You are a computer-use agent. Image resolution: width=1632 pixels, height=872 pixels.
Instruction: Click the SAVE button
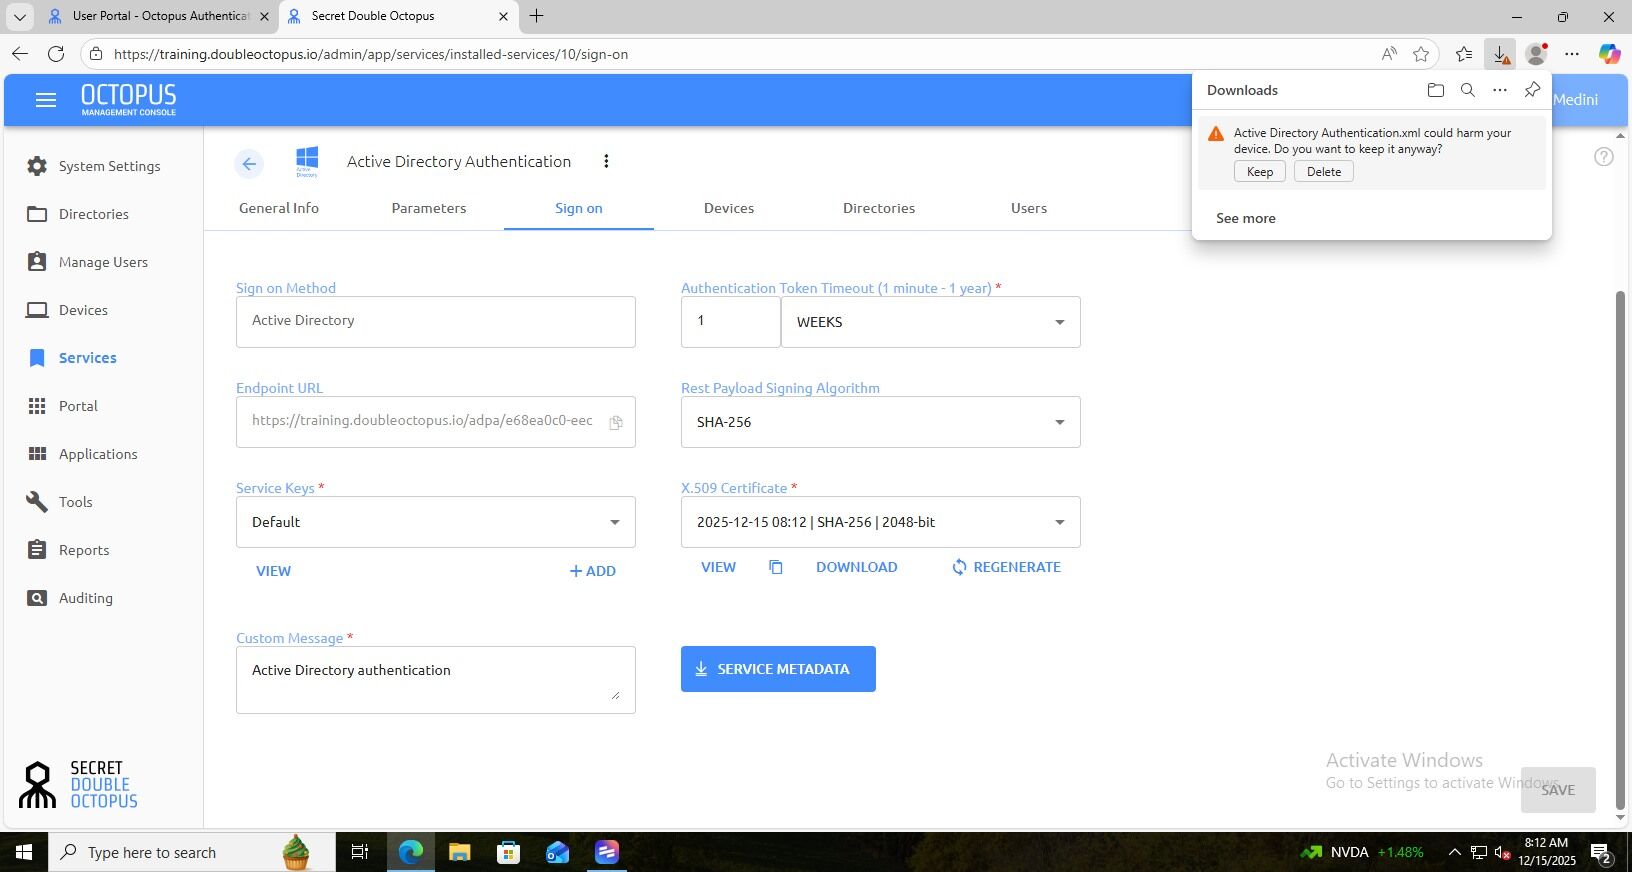coord(1558,790)
